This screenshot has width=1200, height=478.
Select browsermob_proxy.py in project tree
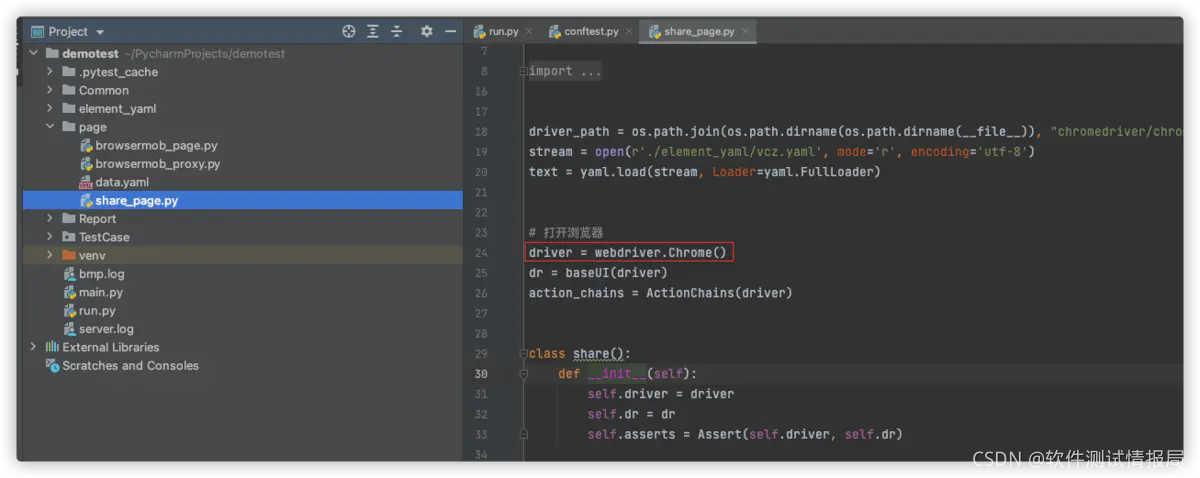pos(241,164)
